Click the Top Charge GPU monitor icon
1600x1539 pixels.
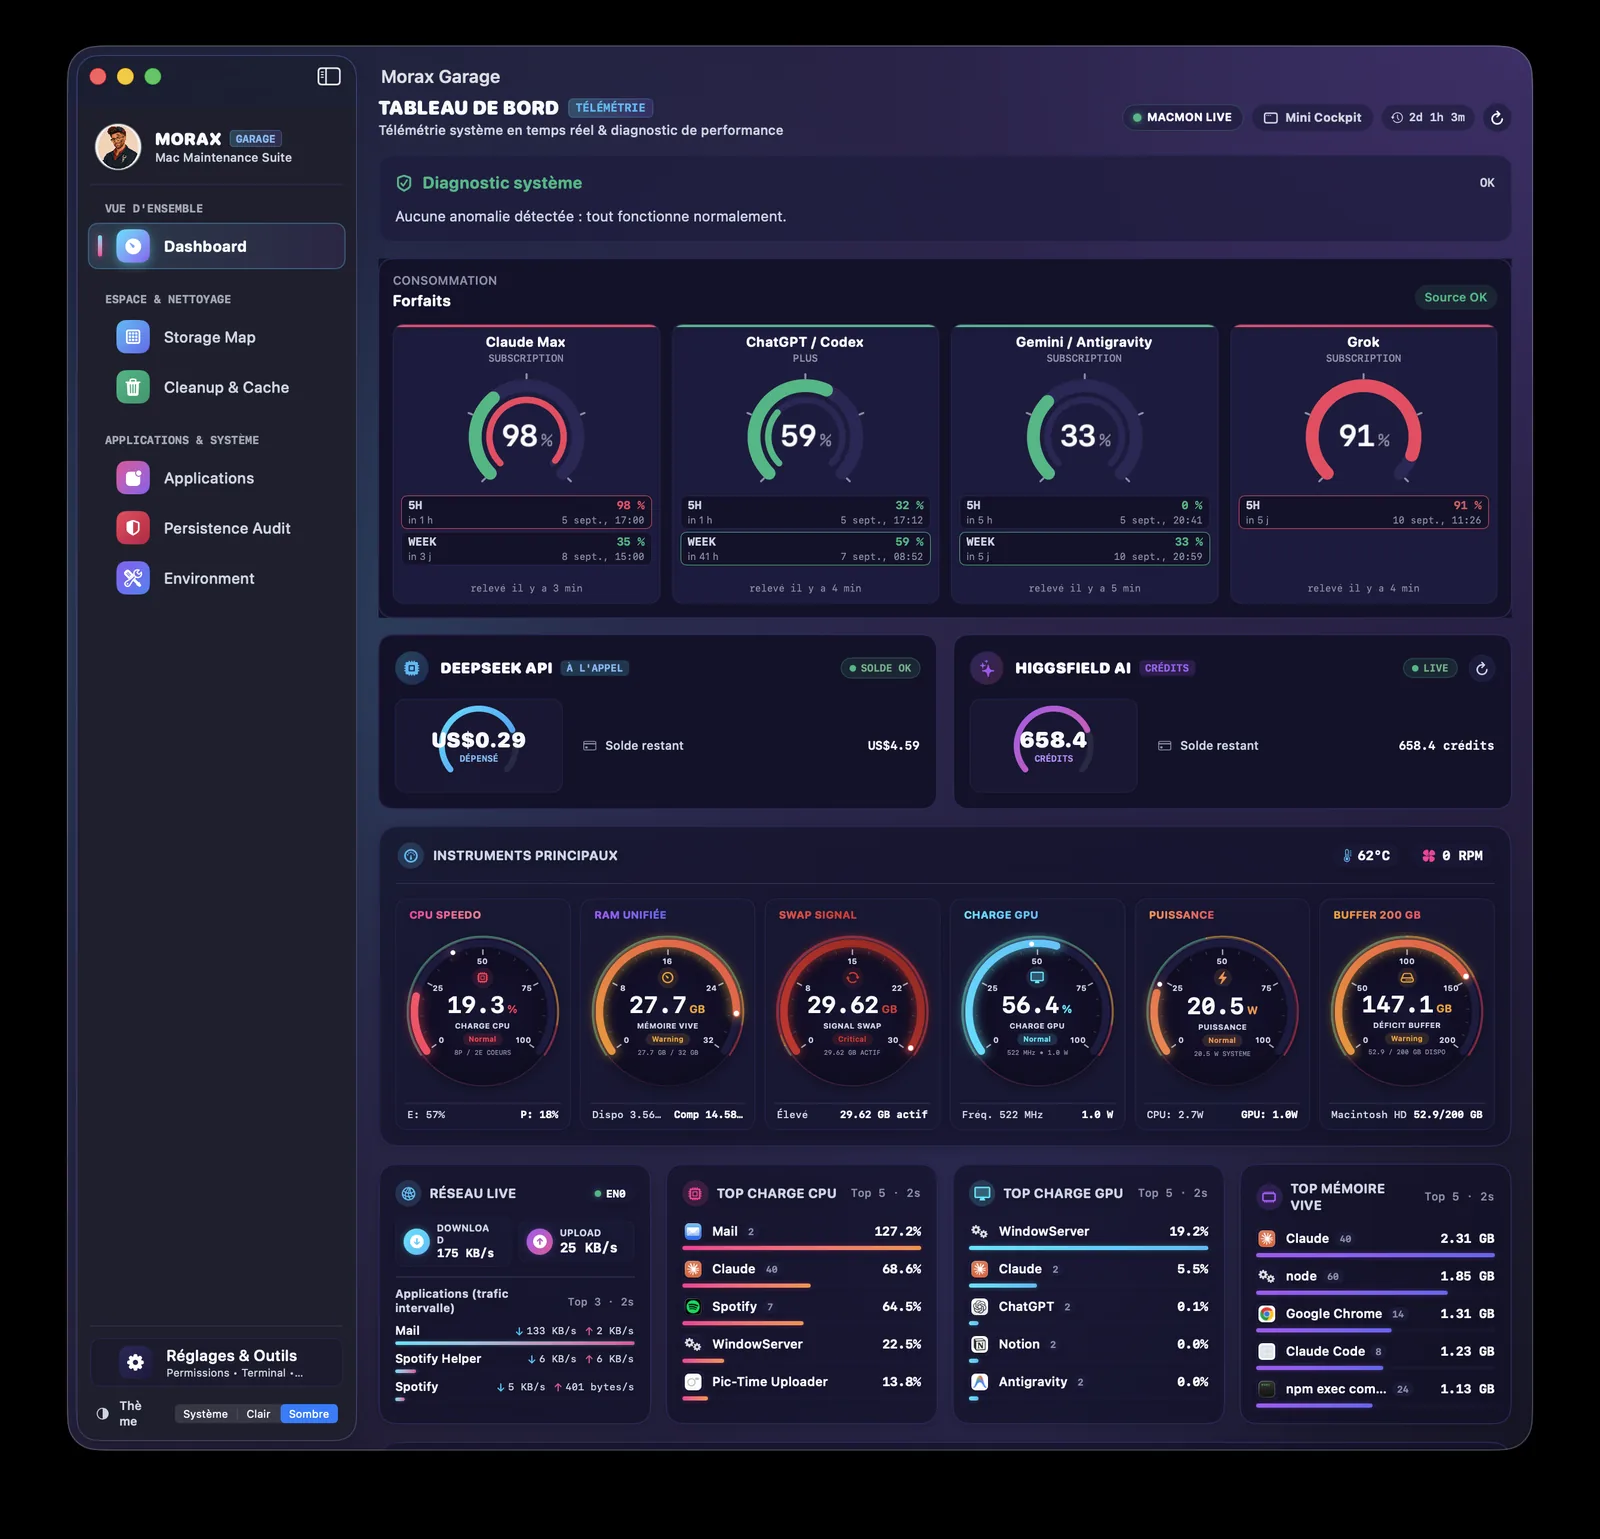coord(982,1193)
